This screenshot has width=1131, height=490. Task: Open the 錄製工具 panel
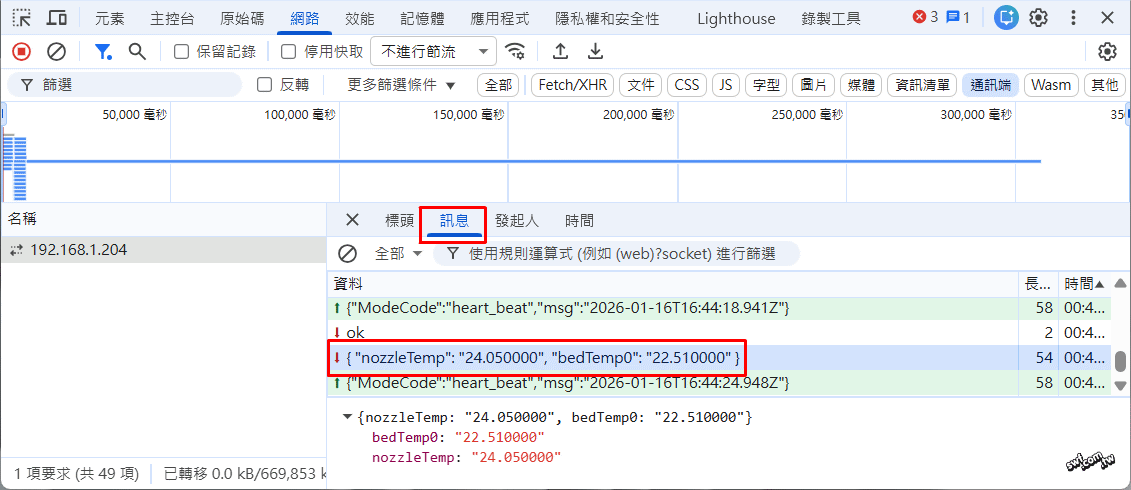point(831,18)
